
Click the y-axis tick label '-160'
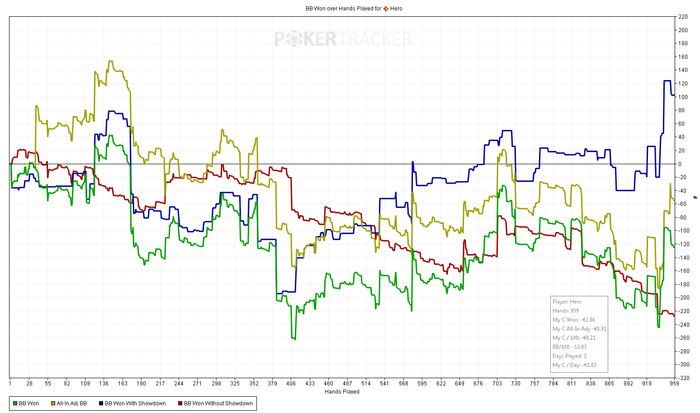pyautogui.click(x=684, y=271)
